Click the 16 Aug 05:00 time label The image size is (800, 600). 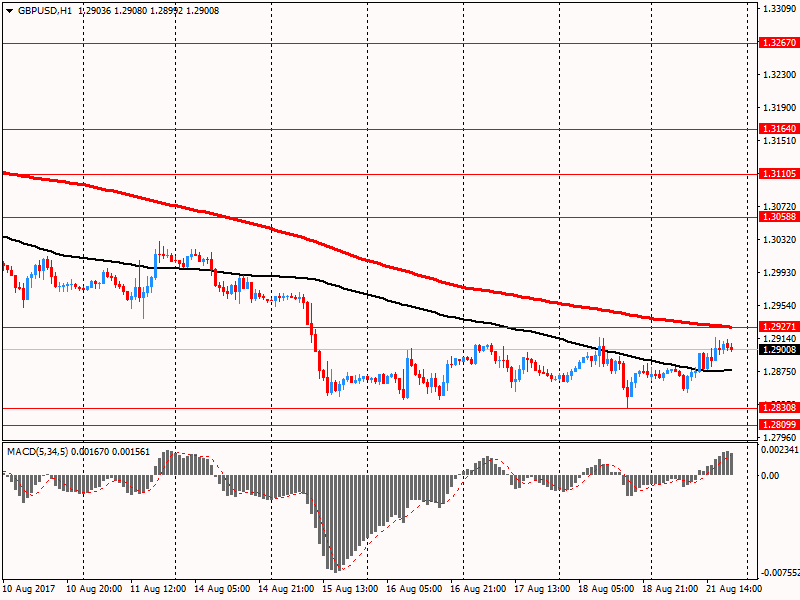coord(414,589)
